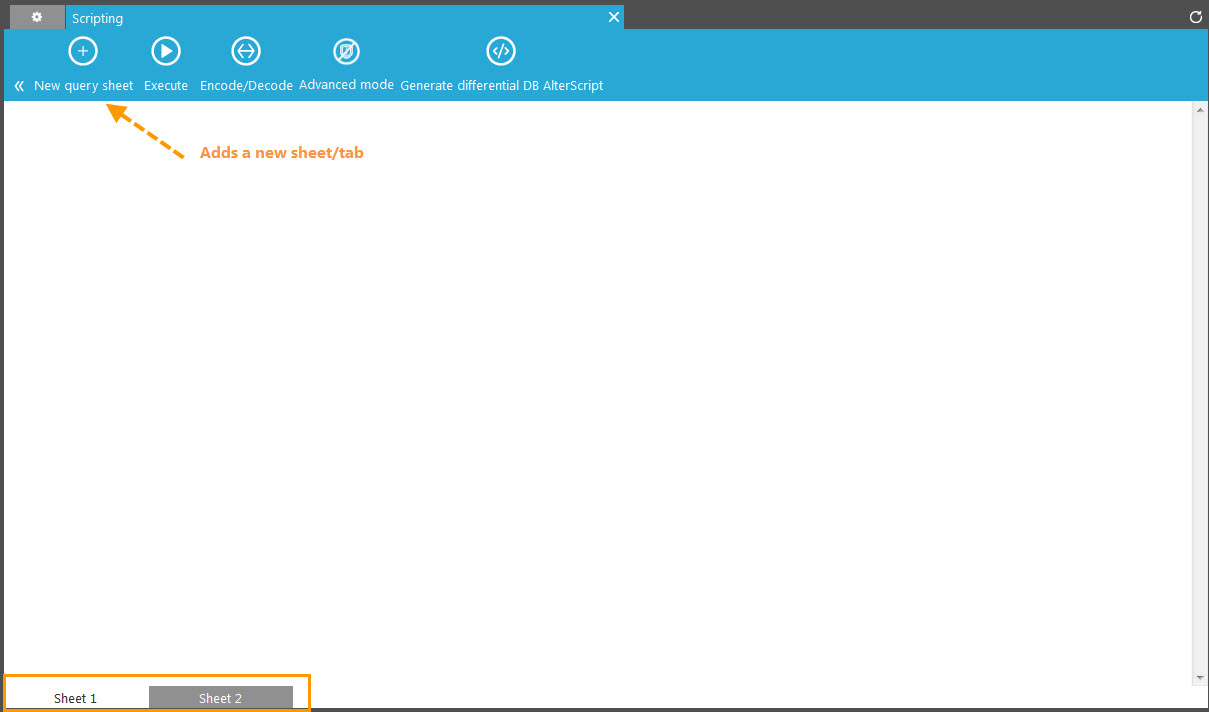Close the Scripting tab with the X
Viewport: 1209px width, 712px height.
coord(614,17)
